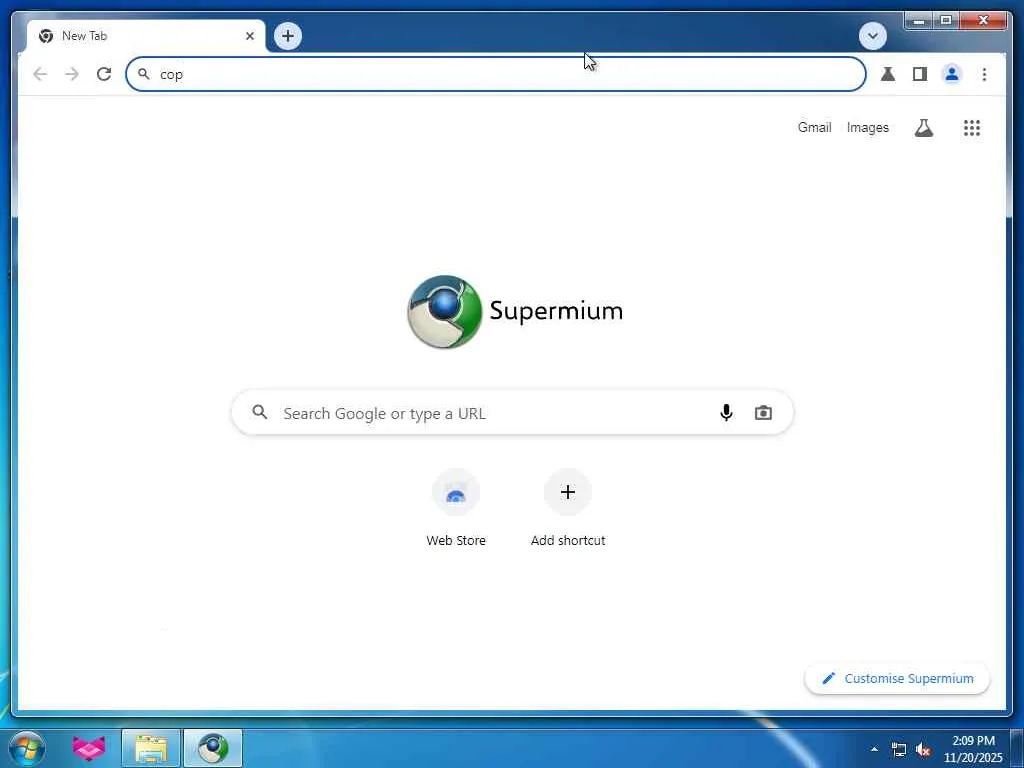Open the clock showing 2:09 PM

[x=973, y=749]
